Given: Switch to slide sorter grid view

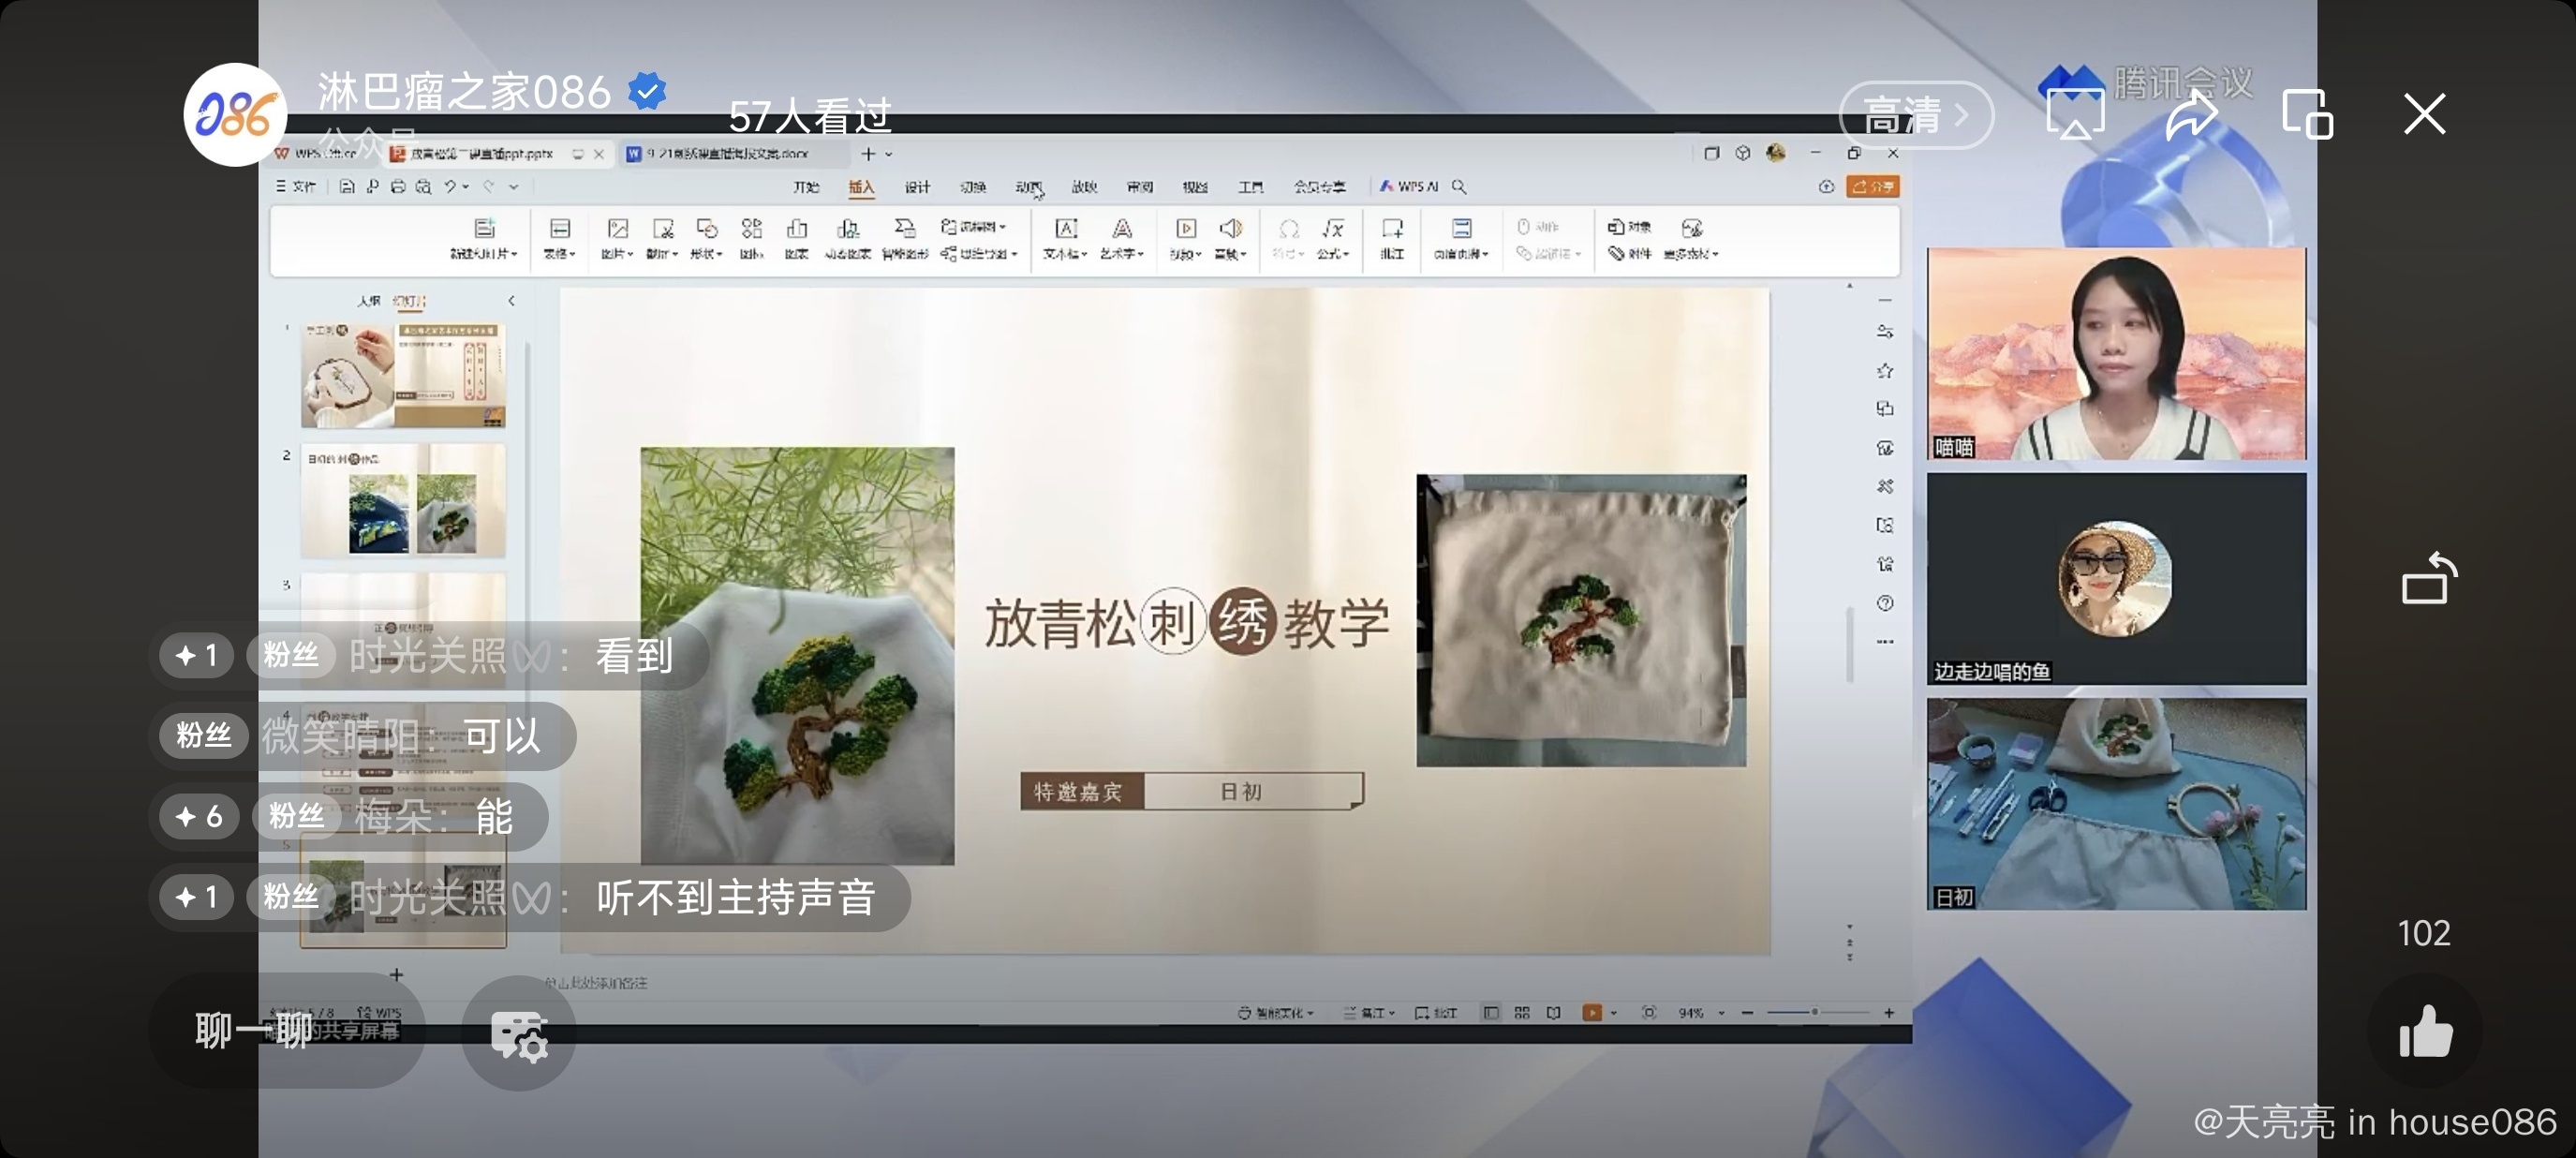Looking at the screenshot, I should coord(1522,1013).
